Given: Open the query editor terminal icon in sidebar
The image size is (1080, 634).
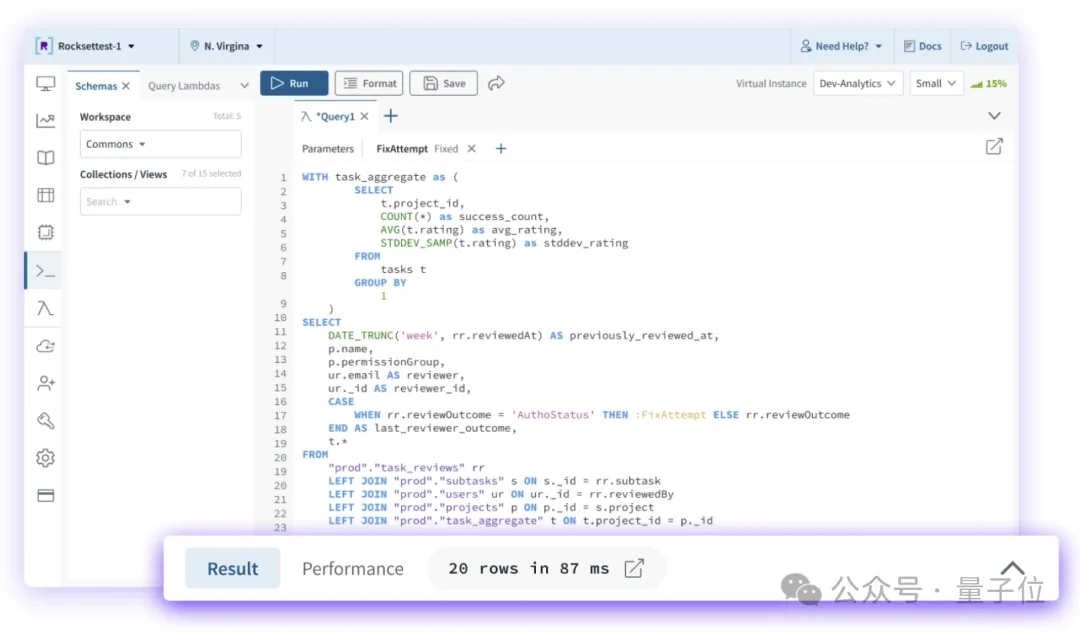Looking at the screenshot, I should [45, 271].
